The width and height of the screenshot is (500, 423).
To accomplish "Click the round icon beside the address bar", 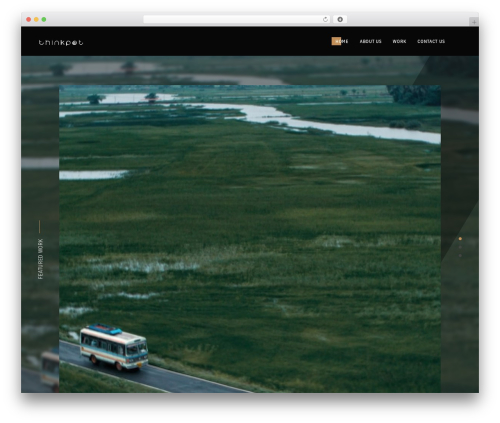I will 340,19.
